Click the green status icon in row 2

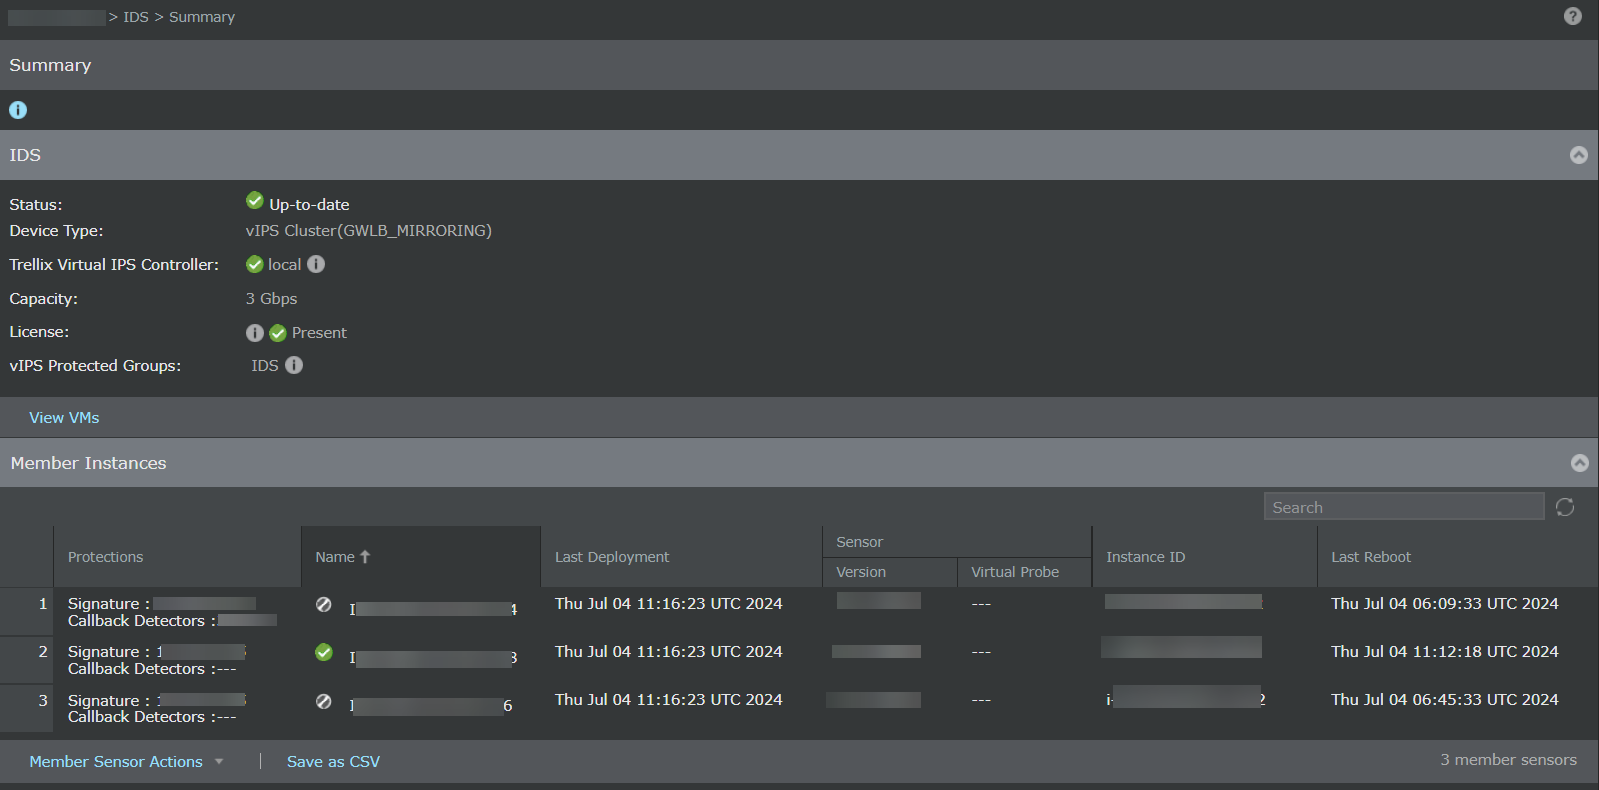324,652
